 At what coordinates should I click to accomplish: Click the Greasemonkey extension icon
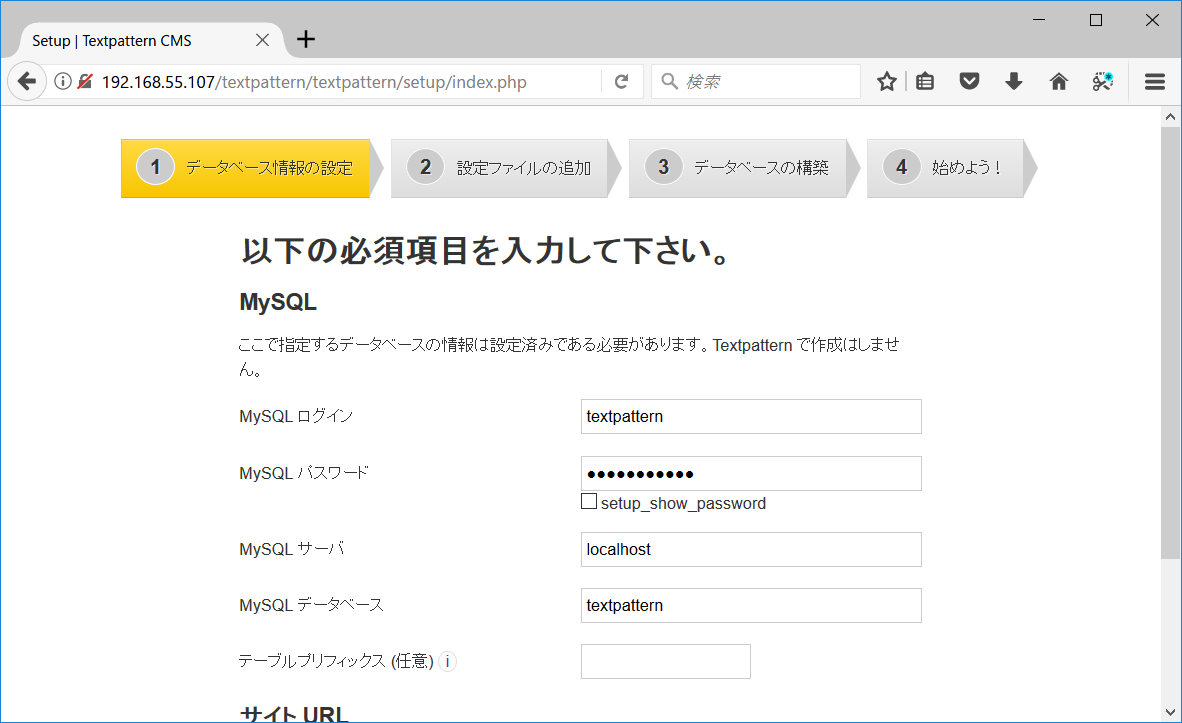[1102, 81]
